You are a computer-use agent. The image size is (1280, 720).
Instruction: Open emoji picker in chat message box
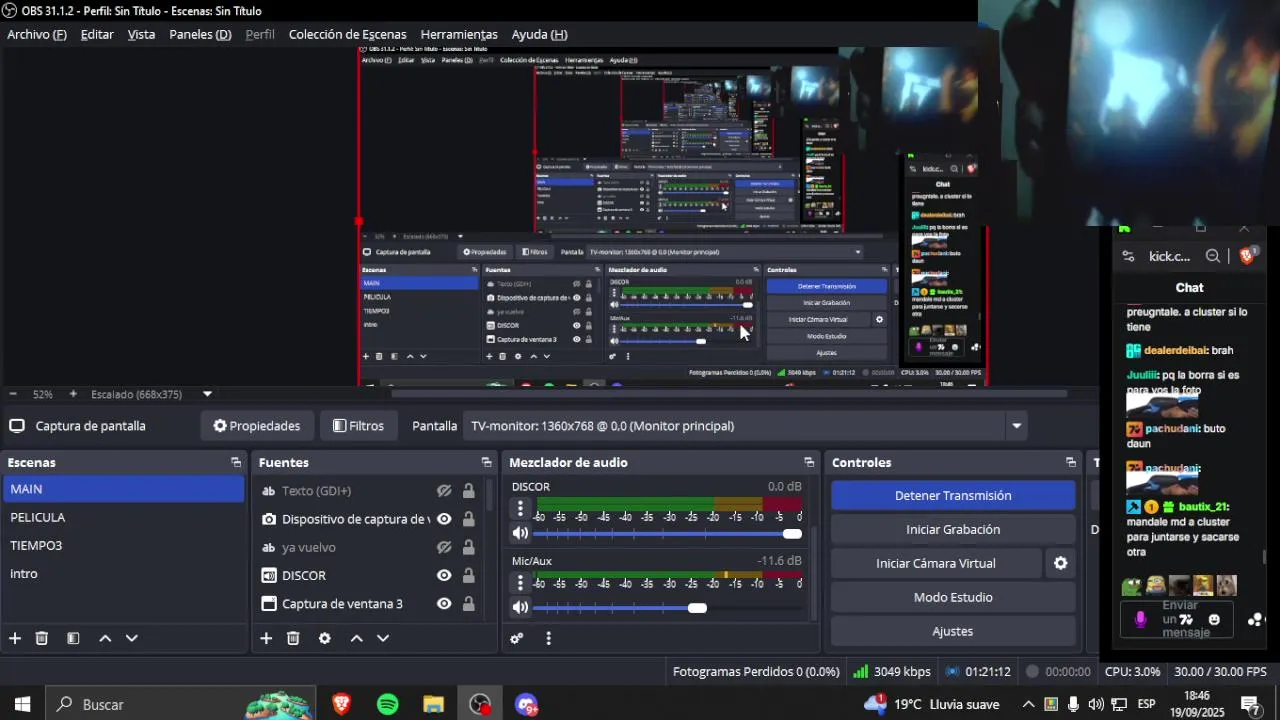[1214, 619]
